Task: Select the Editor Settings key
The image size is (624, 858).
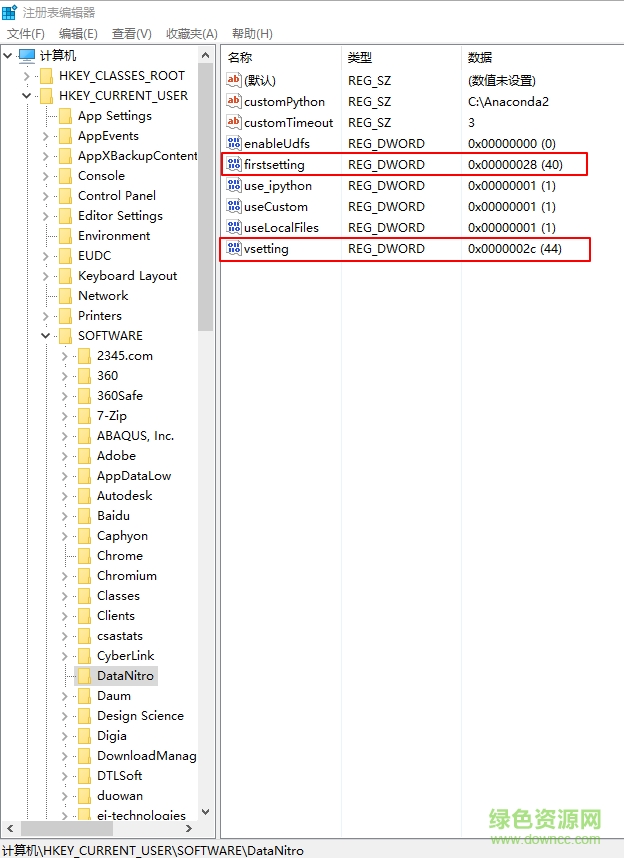Action: click(120, 216)
